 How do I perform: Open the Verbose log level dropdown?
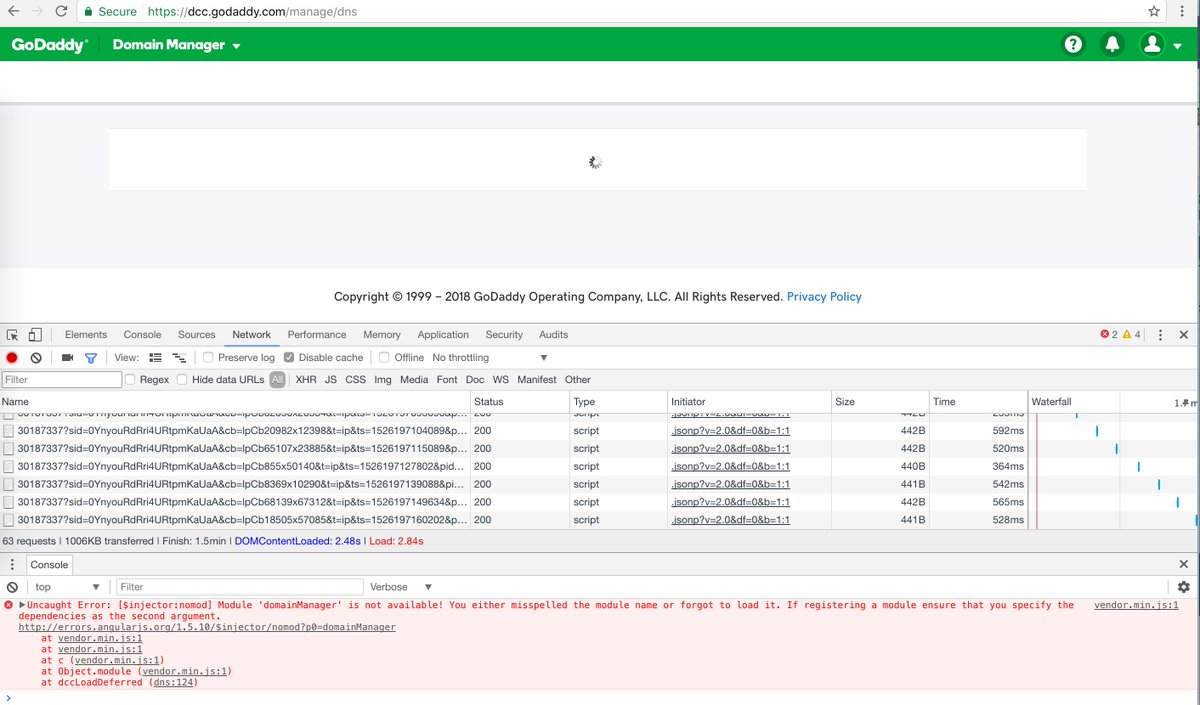(400, 587)
